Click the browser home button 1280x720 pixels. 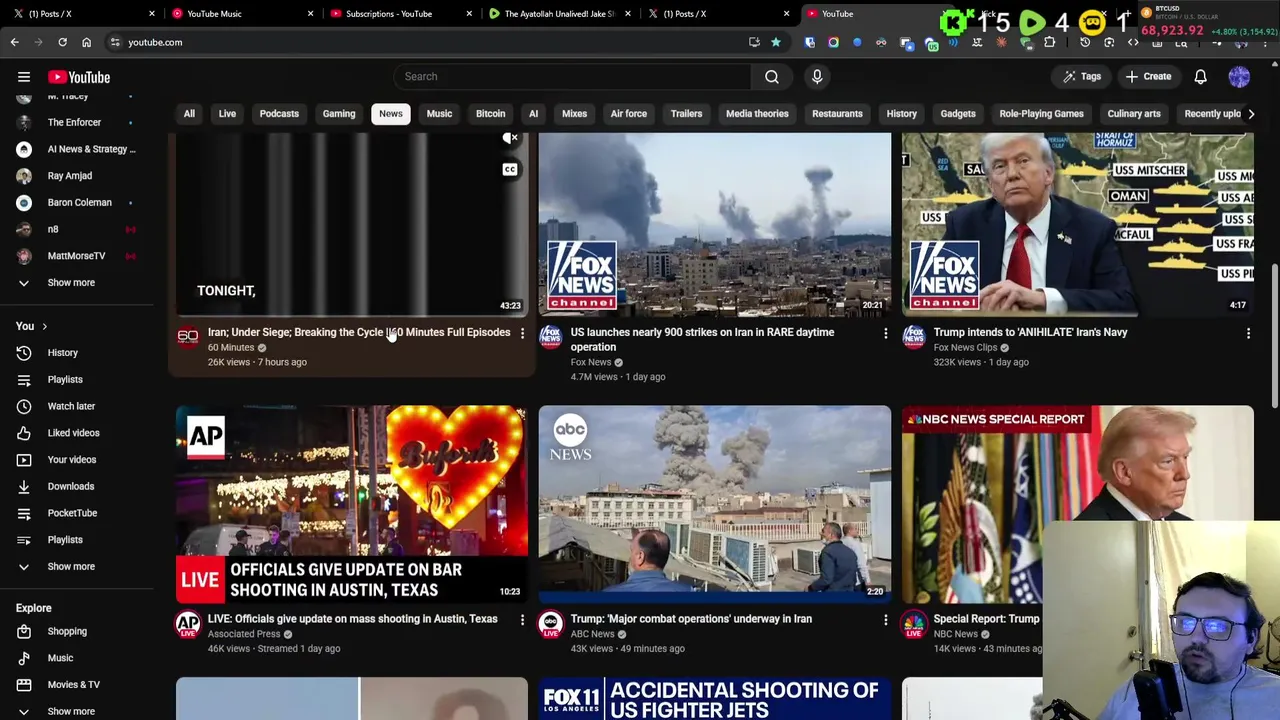[86, 42]
